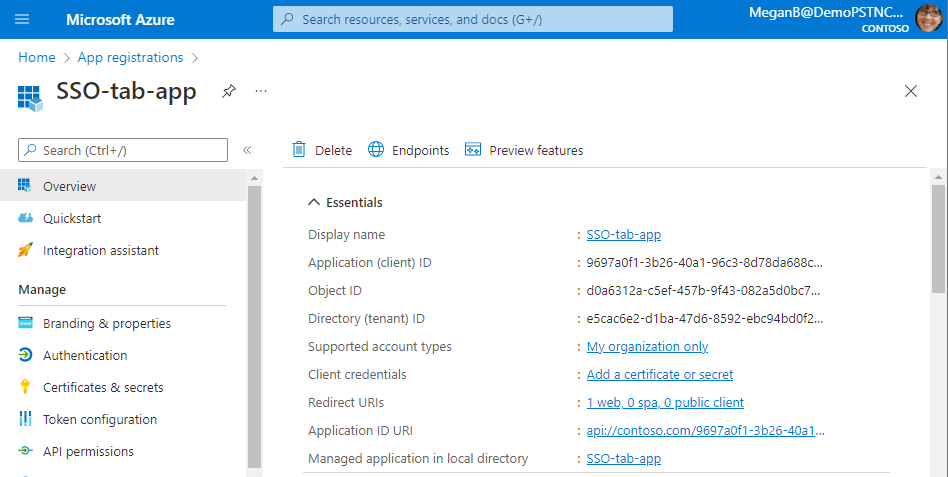Close the SSO-tab-app blade
The width and height of the screenshot is (948, 477).
coord(911,91)
